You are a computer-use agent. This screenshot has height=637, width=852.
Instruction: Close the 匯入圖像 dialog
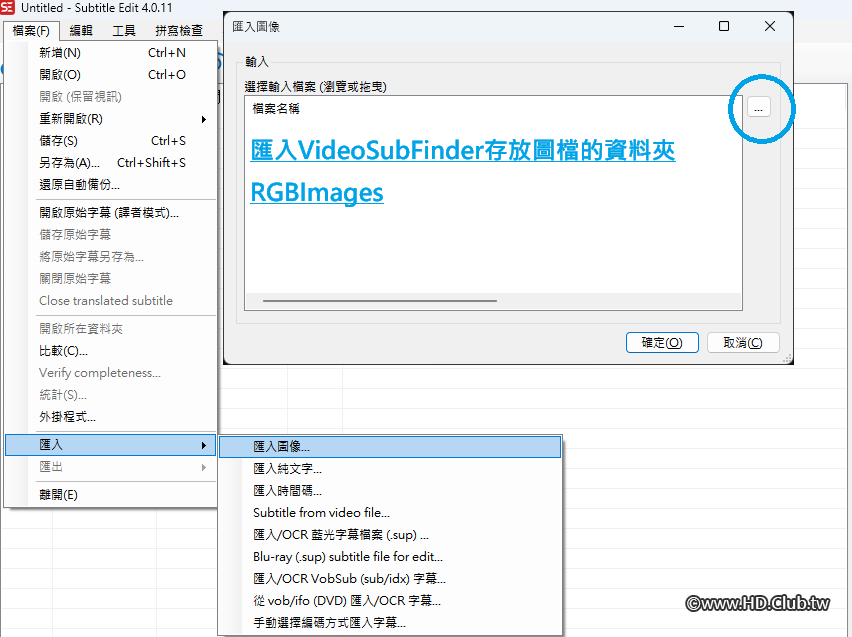tap(769, 26)
